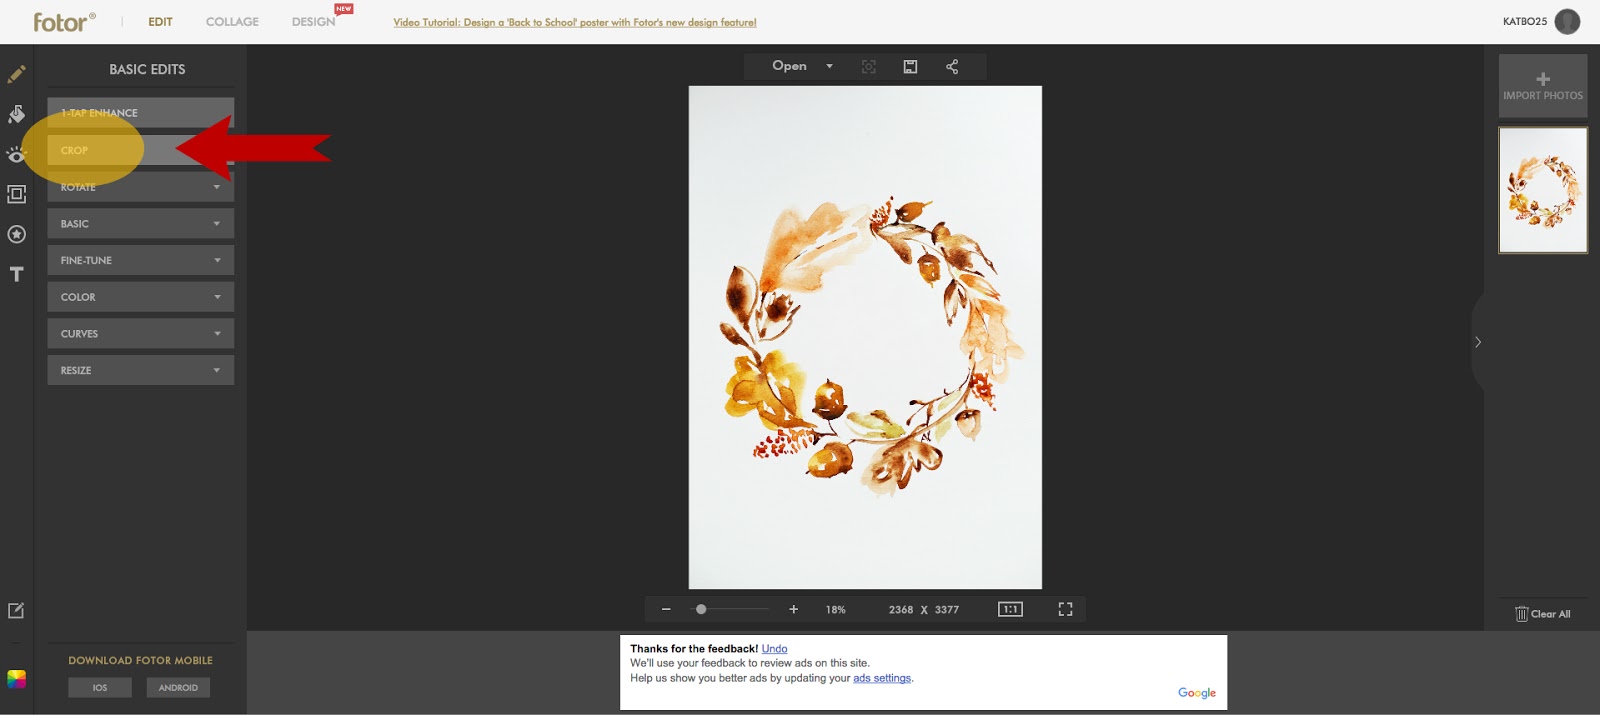1600x715 pixels.
Task: Click Import Photos button
Action: (1543, 86)
